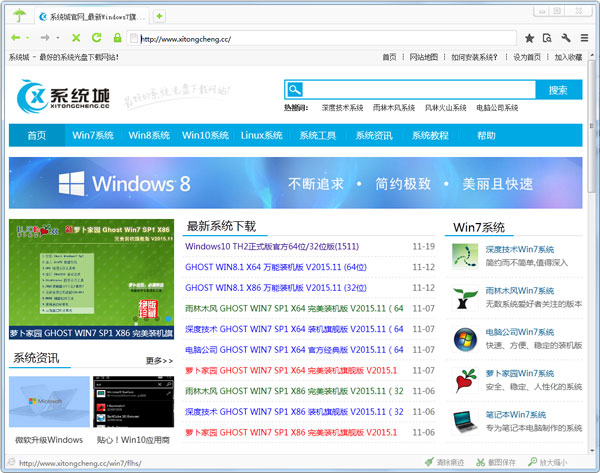
Task: Open the Linux系统 navigation menu
Action: (262, 135)
